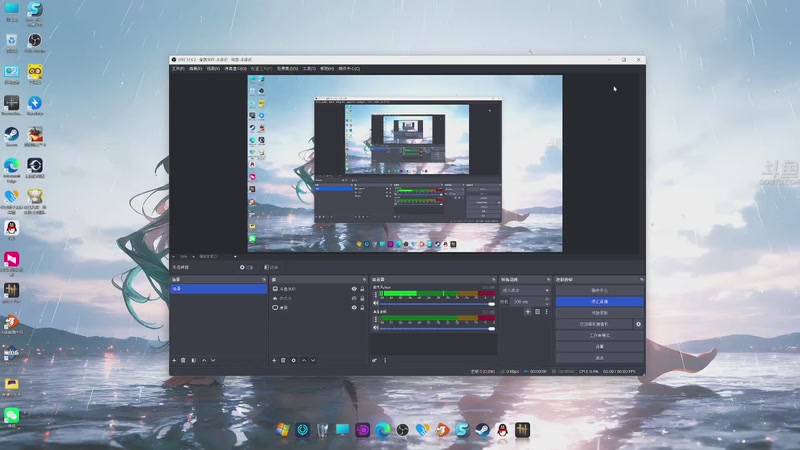Screen dimensions: 800x450
Task: Add a new scene with the plus icon
Action: pos(174,360)
